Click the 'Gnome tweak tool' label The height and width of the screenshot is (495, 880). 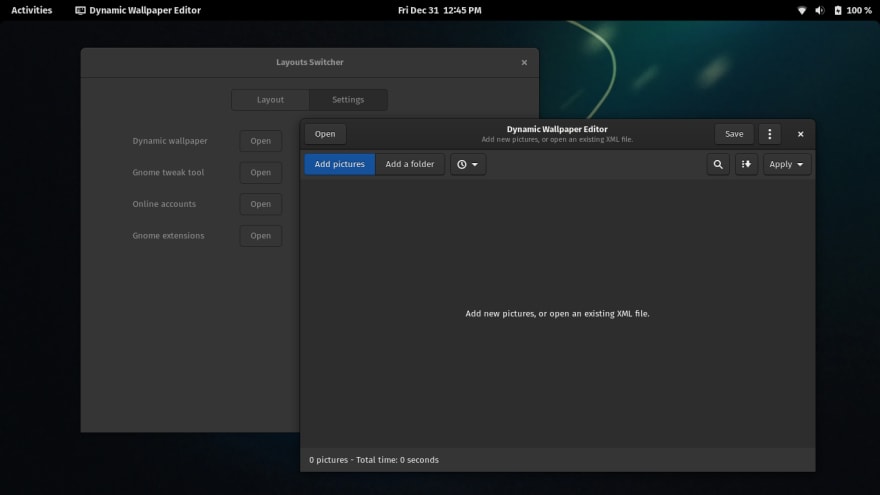168,172
